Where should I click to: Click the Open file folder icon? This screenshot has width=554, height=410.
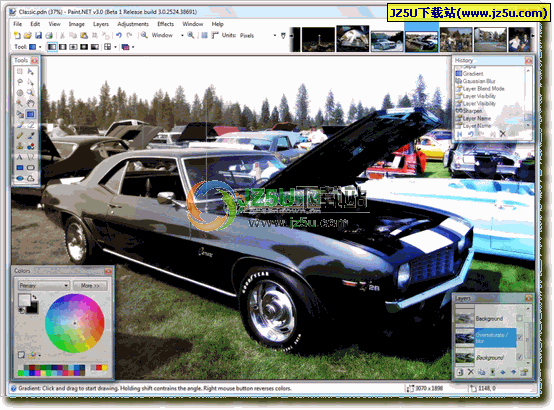pos(28,35)
